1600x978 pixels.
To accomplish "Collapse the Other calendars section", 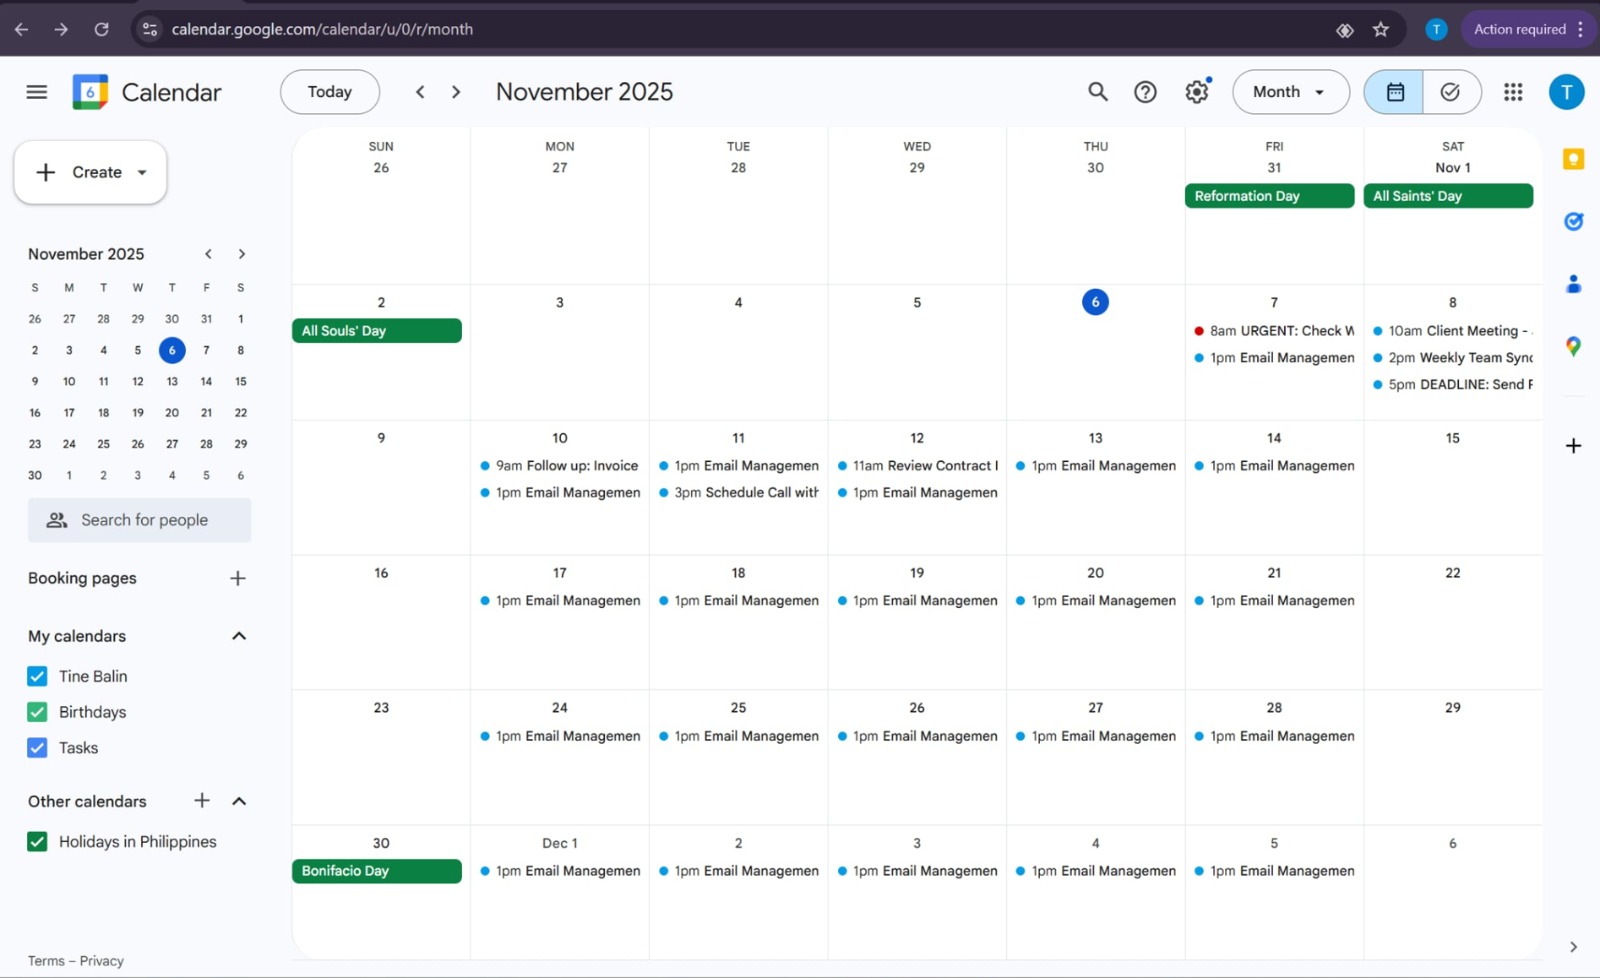I will pos(239,801).
